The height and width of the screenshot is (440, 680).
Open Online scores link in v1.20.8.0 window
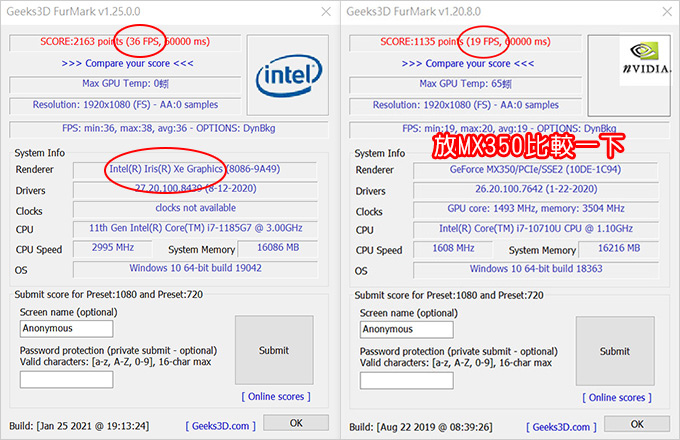617,397
